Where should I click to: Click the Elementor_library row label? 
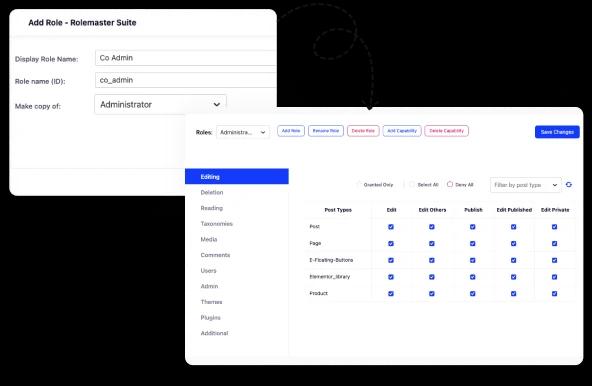coord(330,276)
